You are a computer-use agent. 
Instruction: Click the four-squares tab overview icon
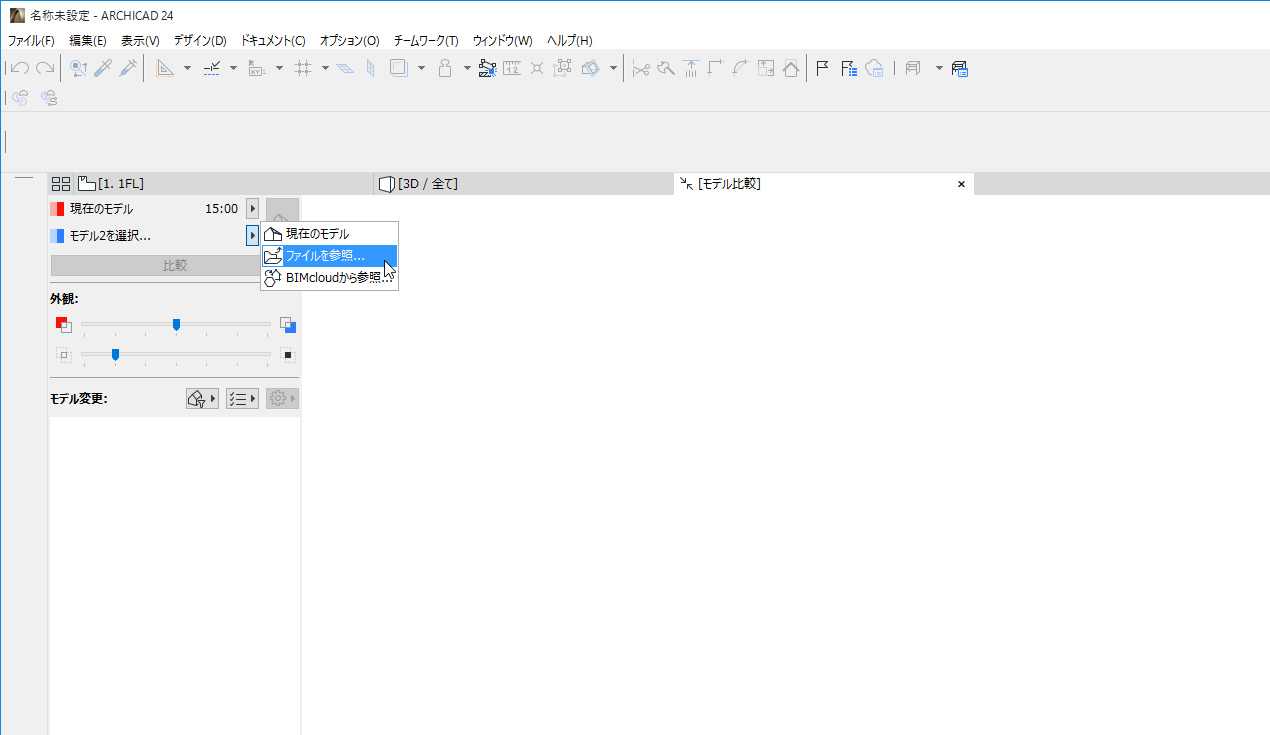pyautogui.click(x=61, y=184)
